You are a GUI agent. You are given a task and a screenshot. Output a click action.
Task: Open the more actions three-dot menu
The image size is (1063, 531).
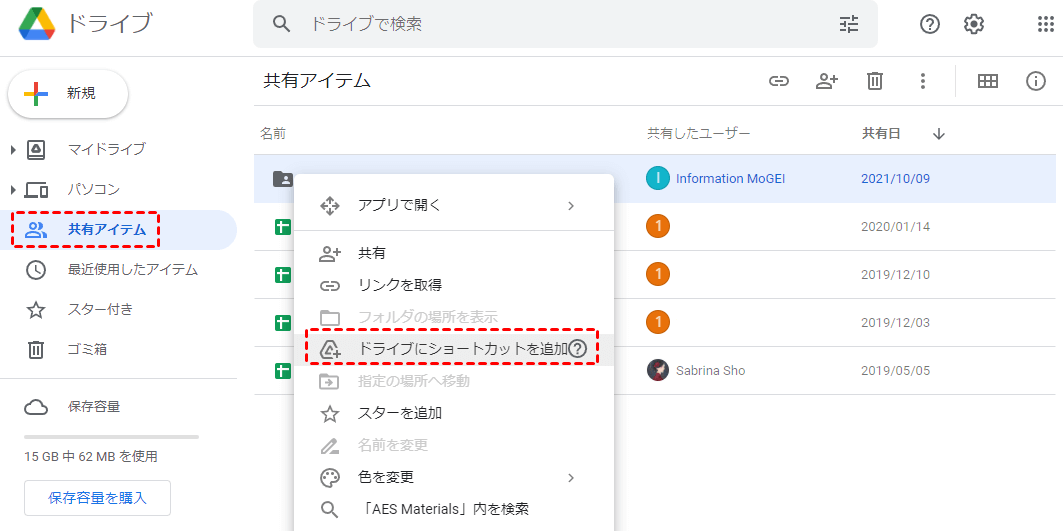click(923, 82)
